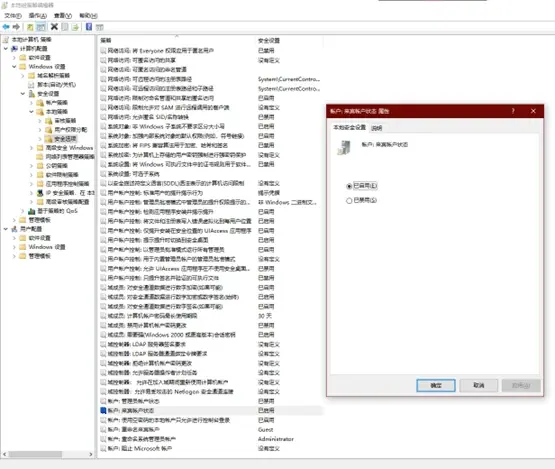The width and height of the screenshot is (555, 469).
Task: Open the 帮助(H) menu
Action: click(x=88, y=16)
